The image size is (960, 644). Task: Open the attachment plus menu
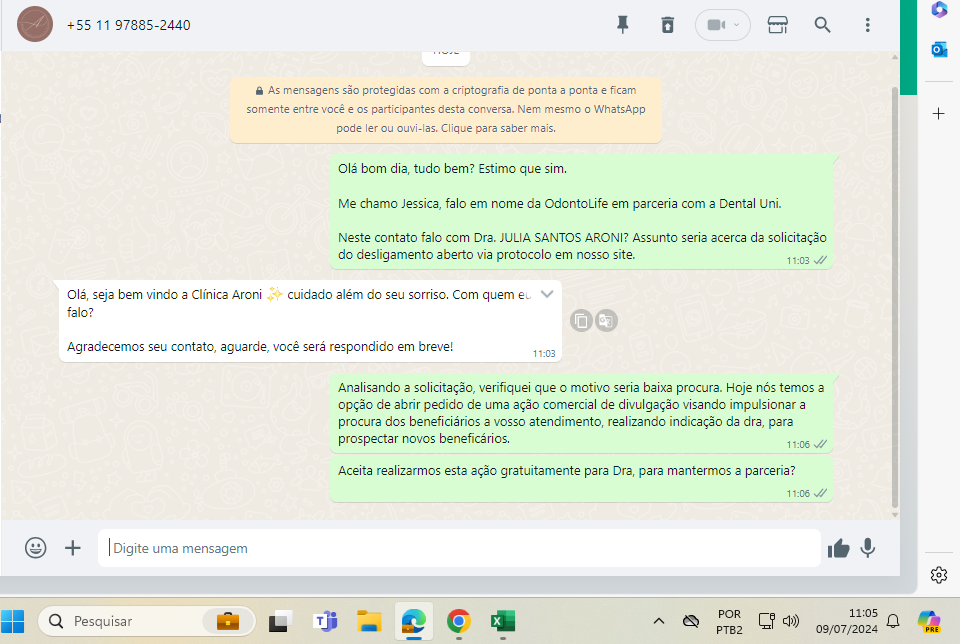(x=73, y=547)
